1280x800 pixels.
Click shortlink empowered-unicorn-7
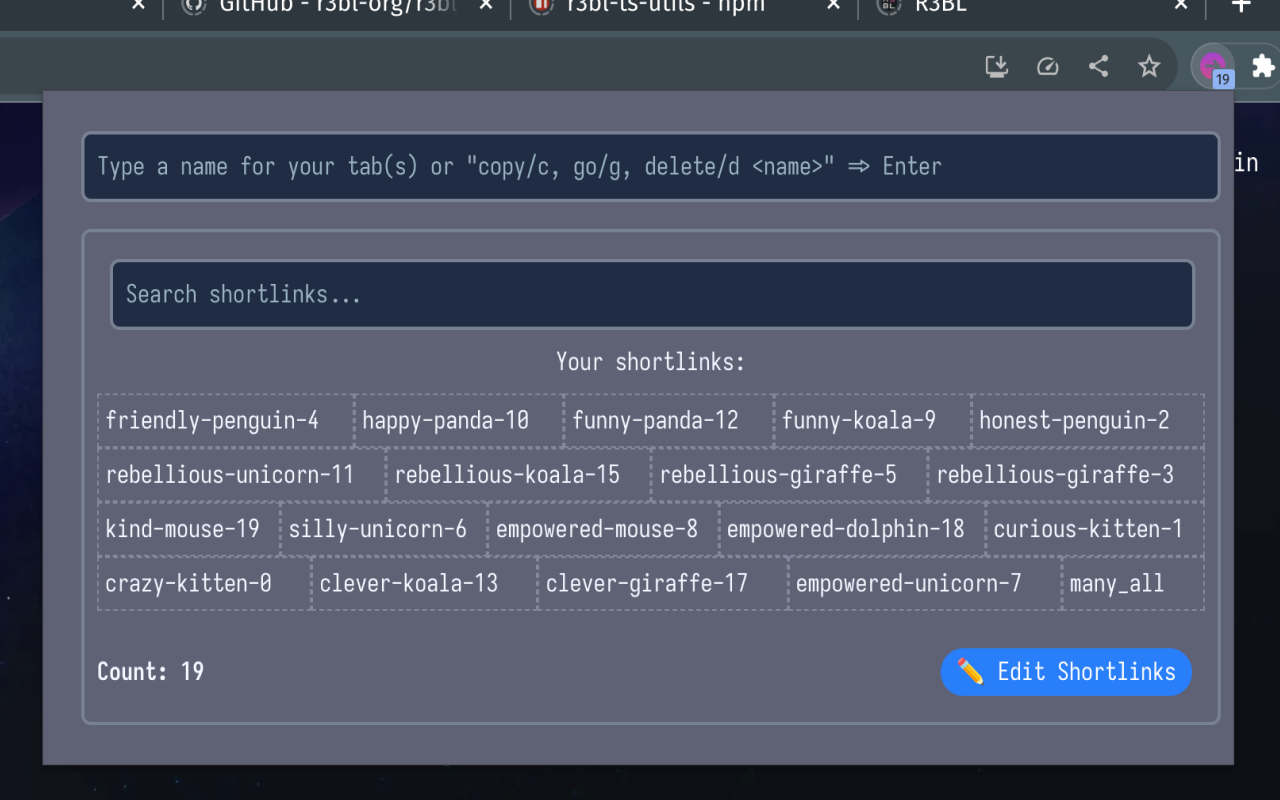click(925, 583)
